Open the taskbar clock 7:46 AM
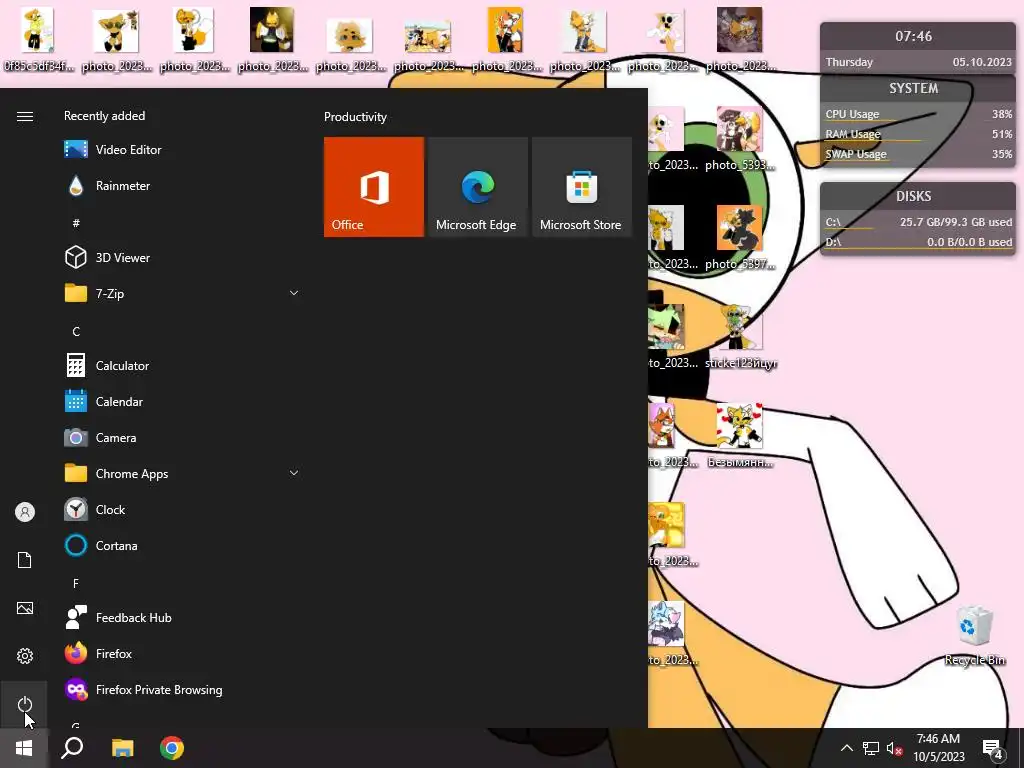The image size is (1024, 768). pos(938,748)
